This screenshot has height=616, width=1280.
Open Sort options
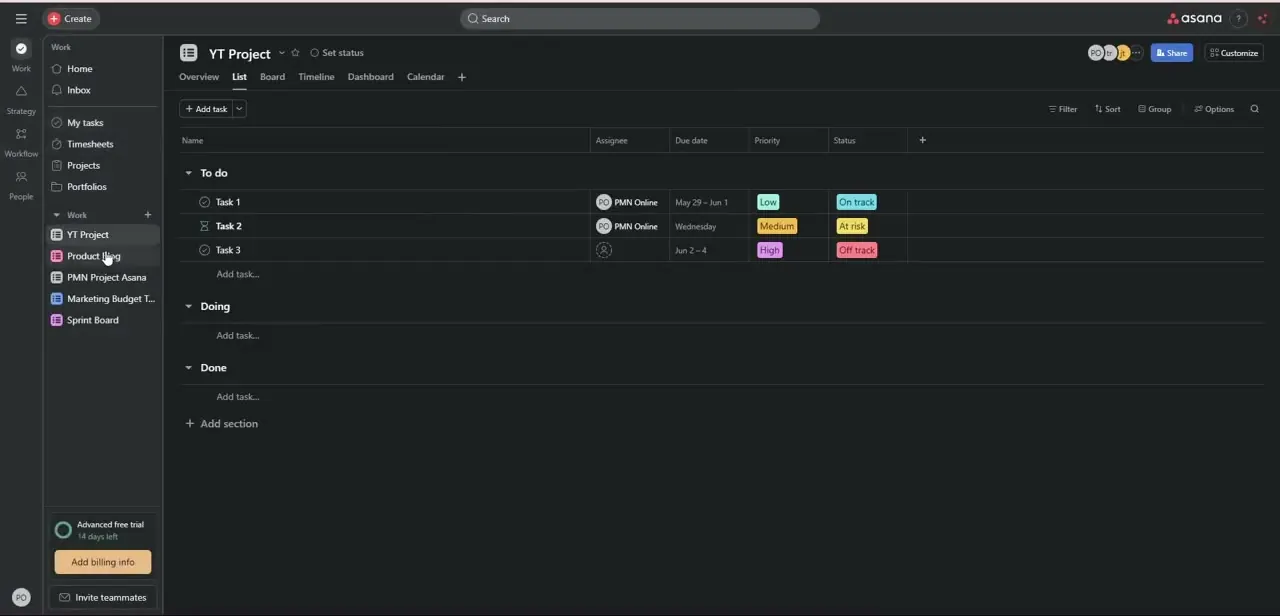pyautogui.click(x=1107, y=109)
